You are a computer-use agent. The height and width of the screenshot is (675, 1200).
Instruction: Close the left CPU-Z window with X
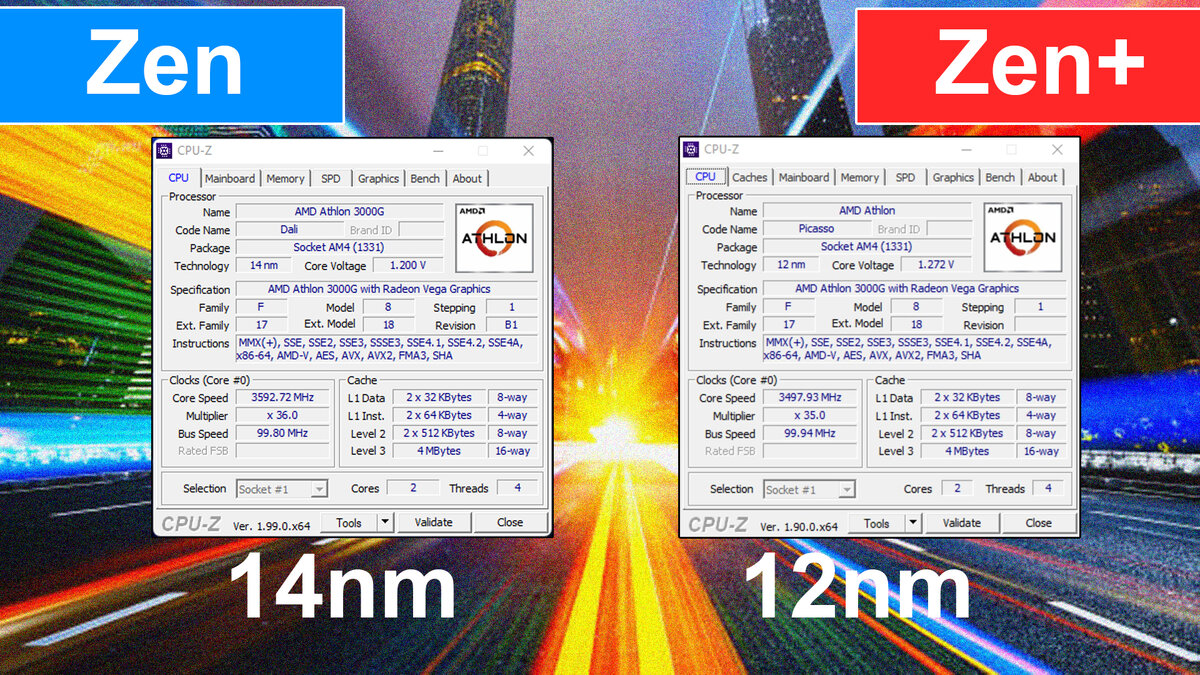tap(529, 151)
